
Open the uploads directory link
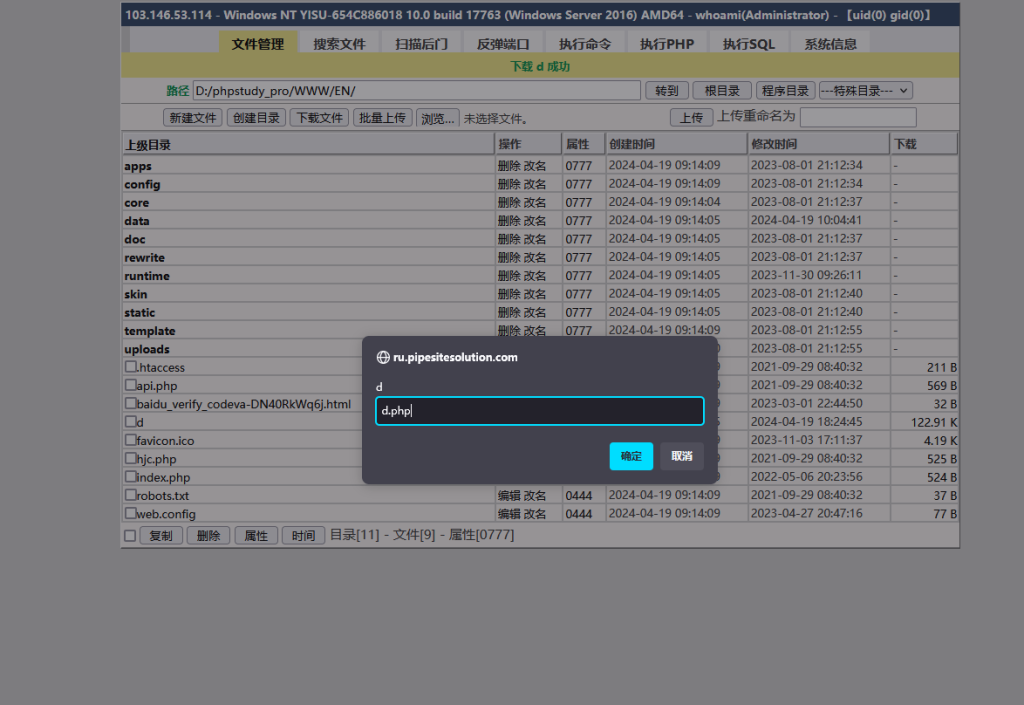click(x=147, y=349)
